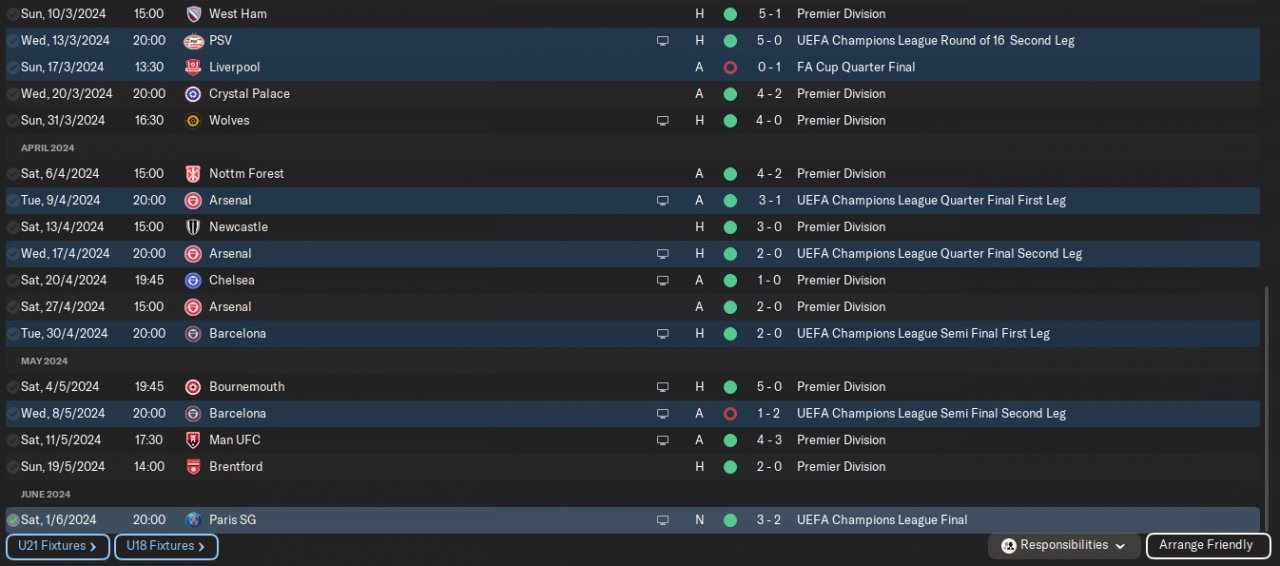Toggle the selection tick on the Liverpool row
1280x566 pixels.
coord(13,67)
